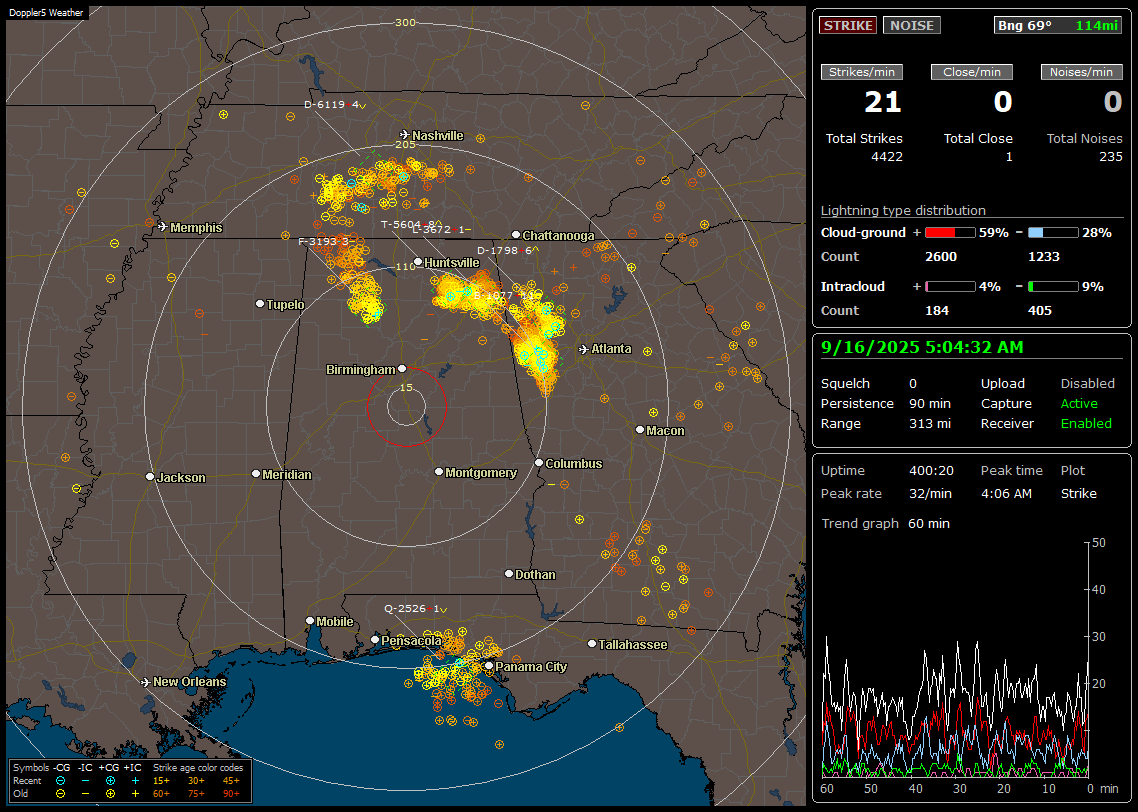Select the Mobile city dot marker
The width and height of the screenshot is (1138, 812).
pyautogui.click(x=310, y=621)
